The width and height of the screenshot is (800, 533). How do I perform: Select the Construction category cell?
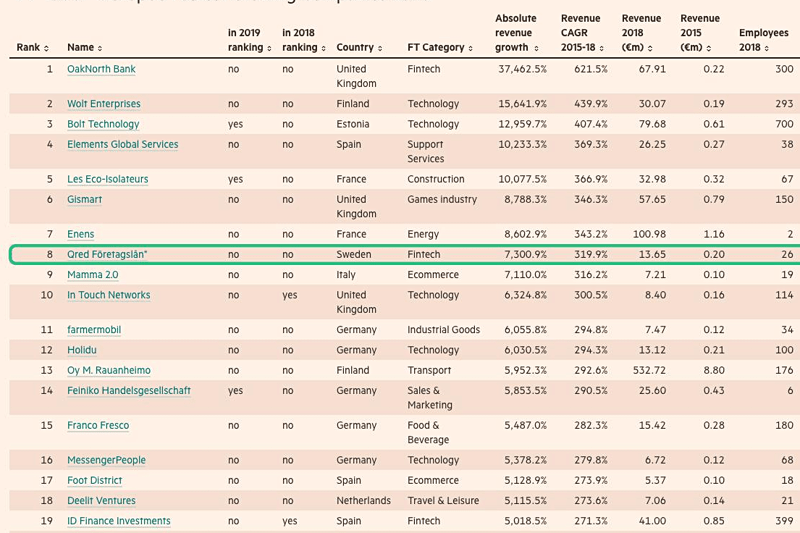tap(436, 179)
